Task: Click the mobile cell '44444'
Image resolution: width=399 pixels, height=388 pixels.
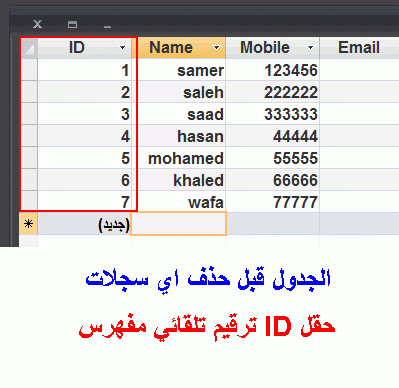Action: pos(273,136)
